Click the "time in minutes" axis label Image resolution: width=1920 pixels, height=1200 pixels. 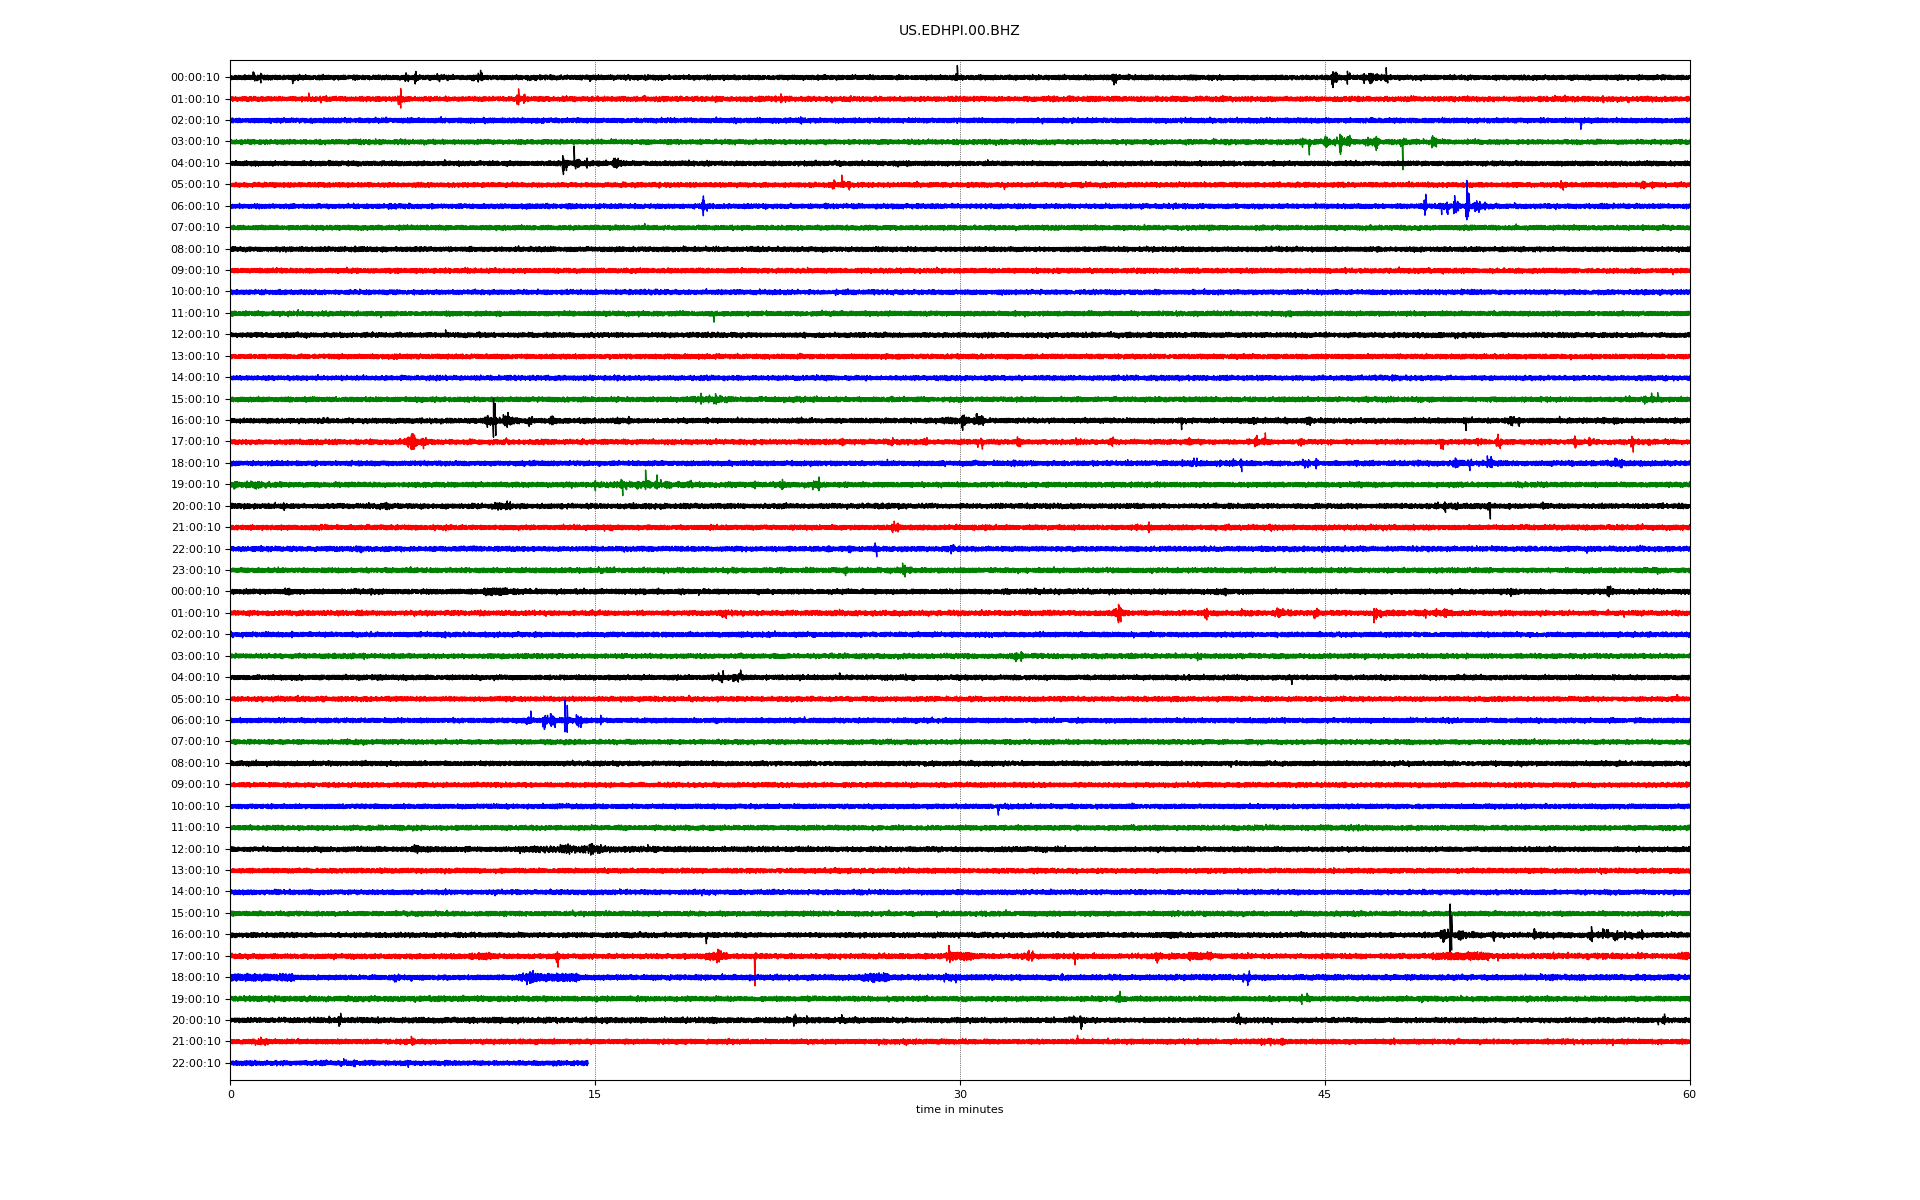(958, 1109)
